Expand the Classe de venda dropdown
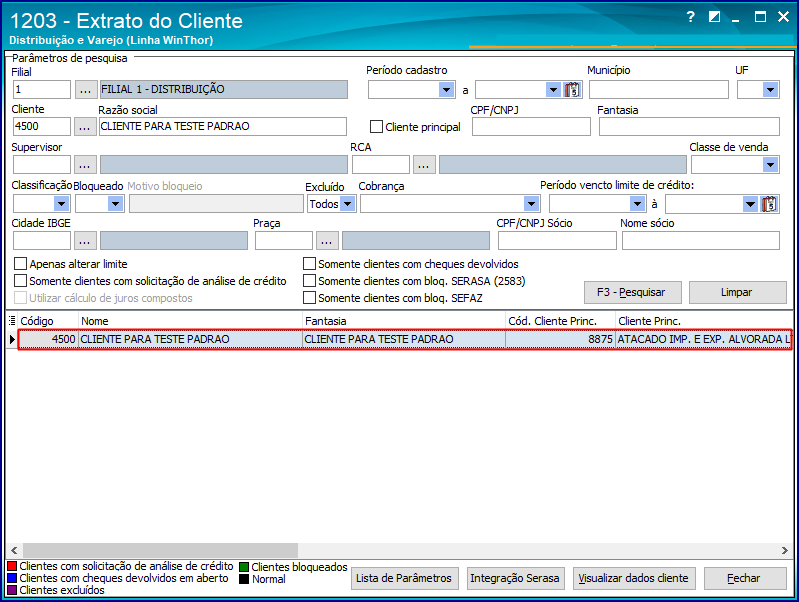This screenshot has height=602, width=799. pyautogui.click(x=770, y=165)
